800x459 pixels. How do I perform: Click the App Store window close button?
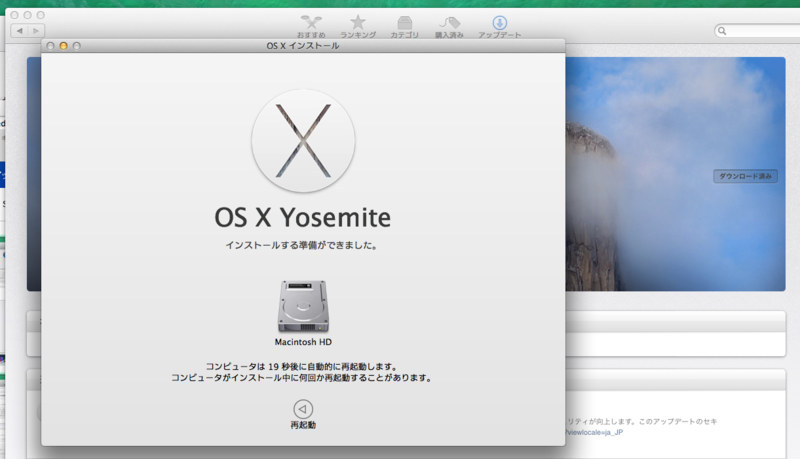[14, 15]
